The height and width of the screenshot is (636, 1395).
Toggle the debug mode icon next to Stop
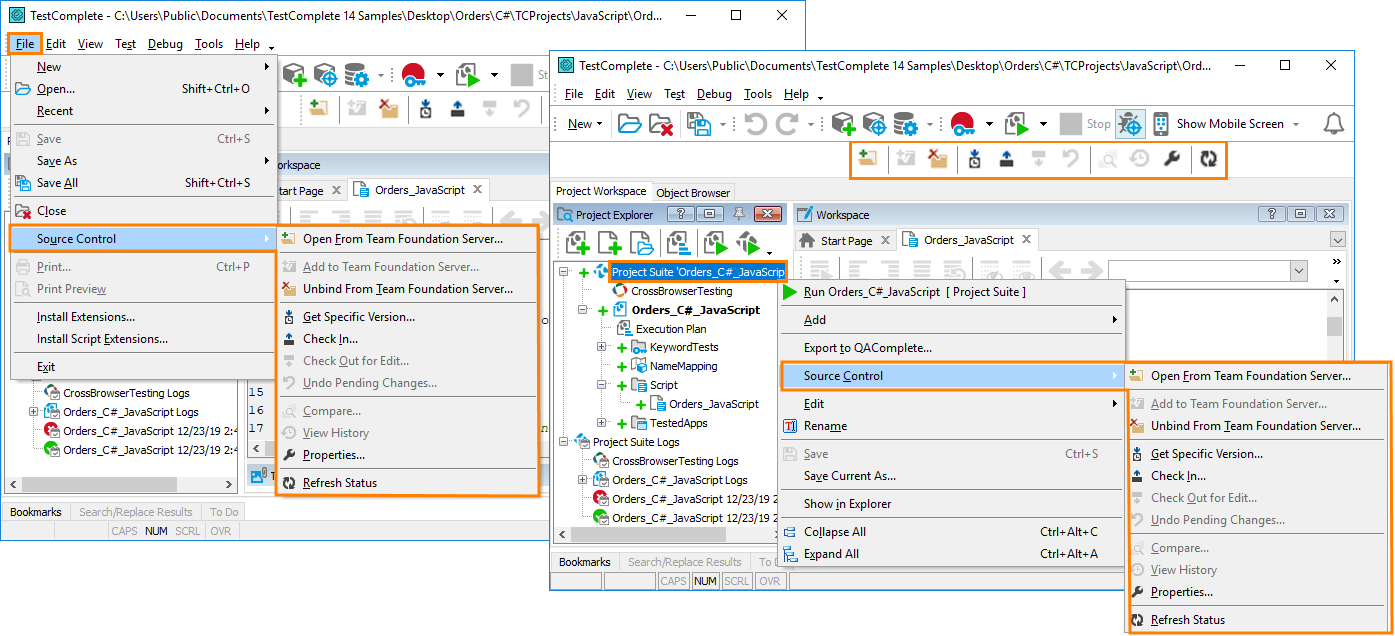1131,123
